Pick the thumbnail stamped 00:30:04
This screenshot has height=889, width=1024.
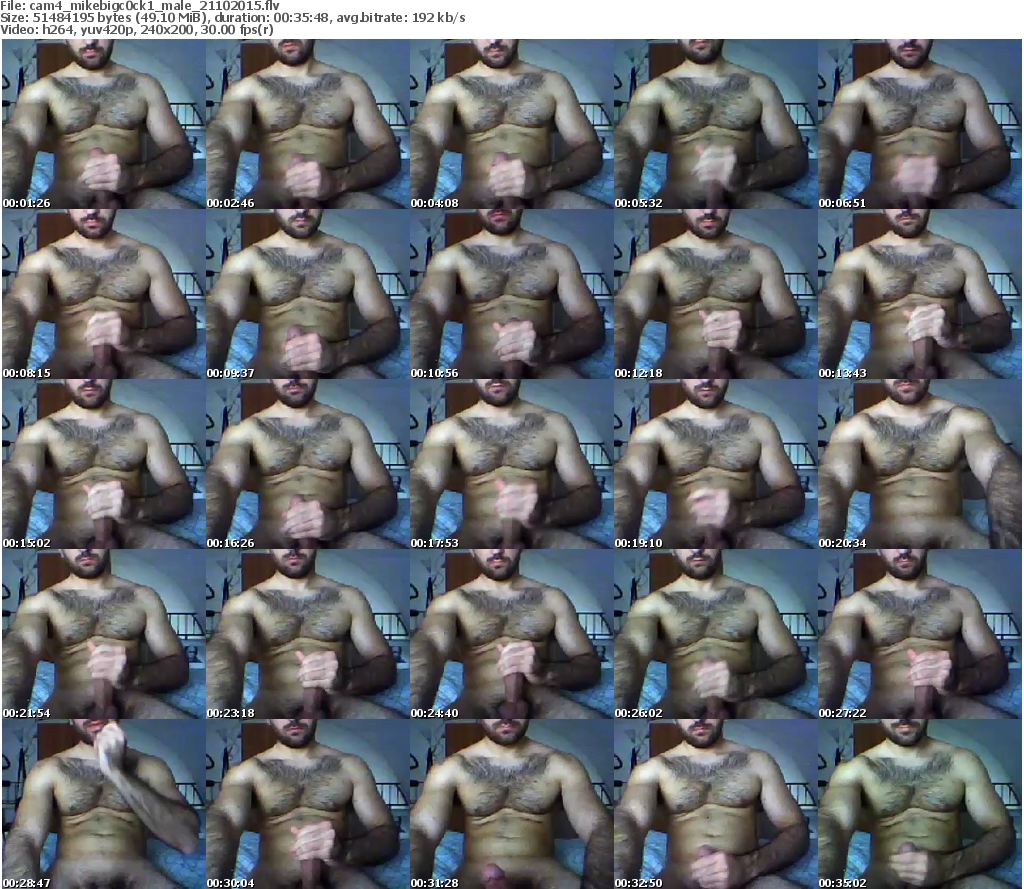[x=308, y=804]
